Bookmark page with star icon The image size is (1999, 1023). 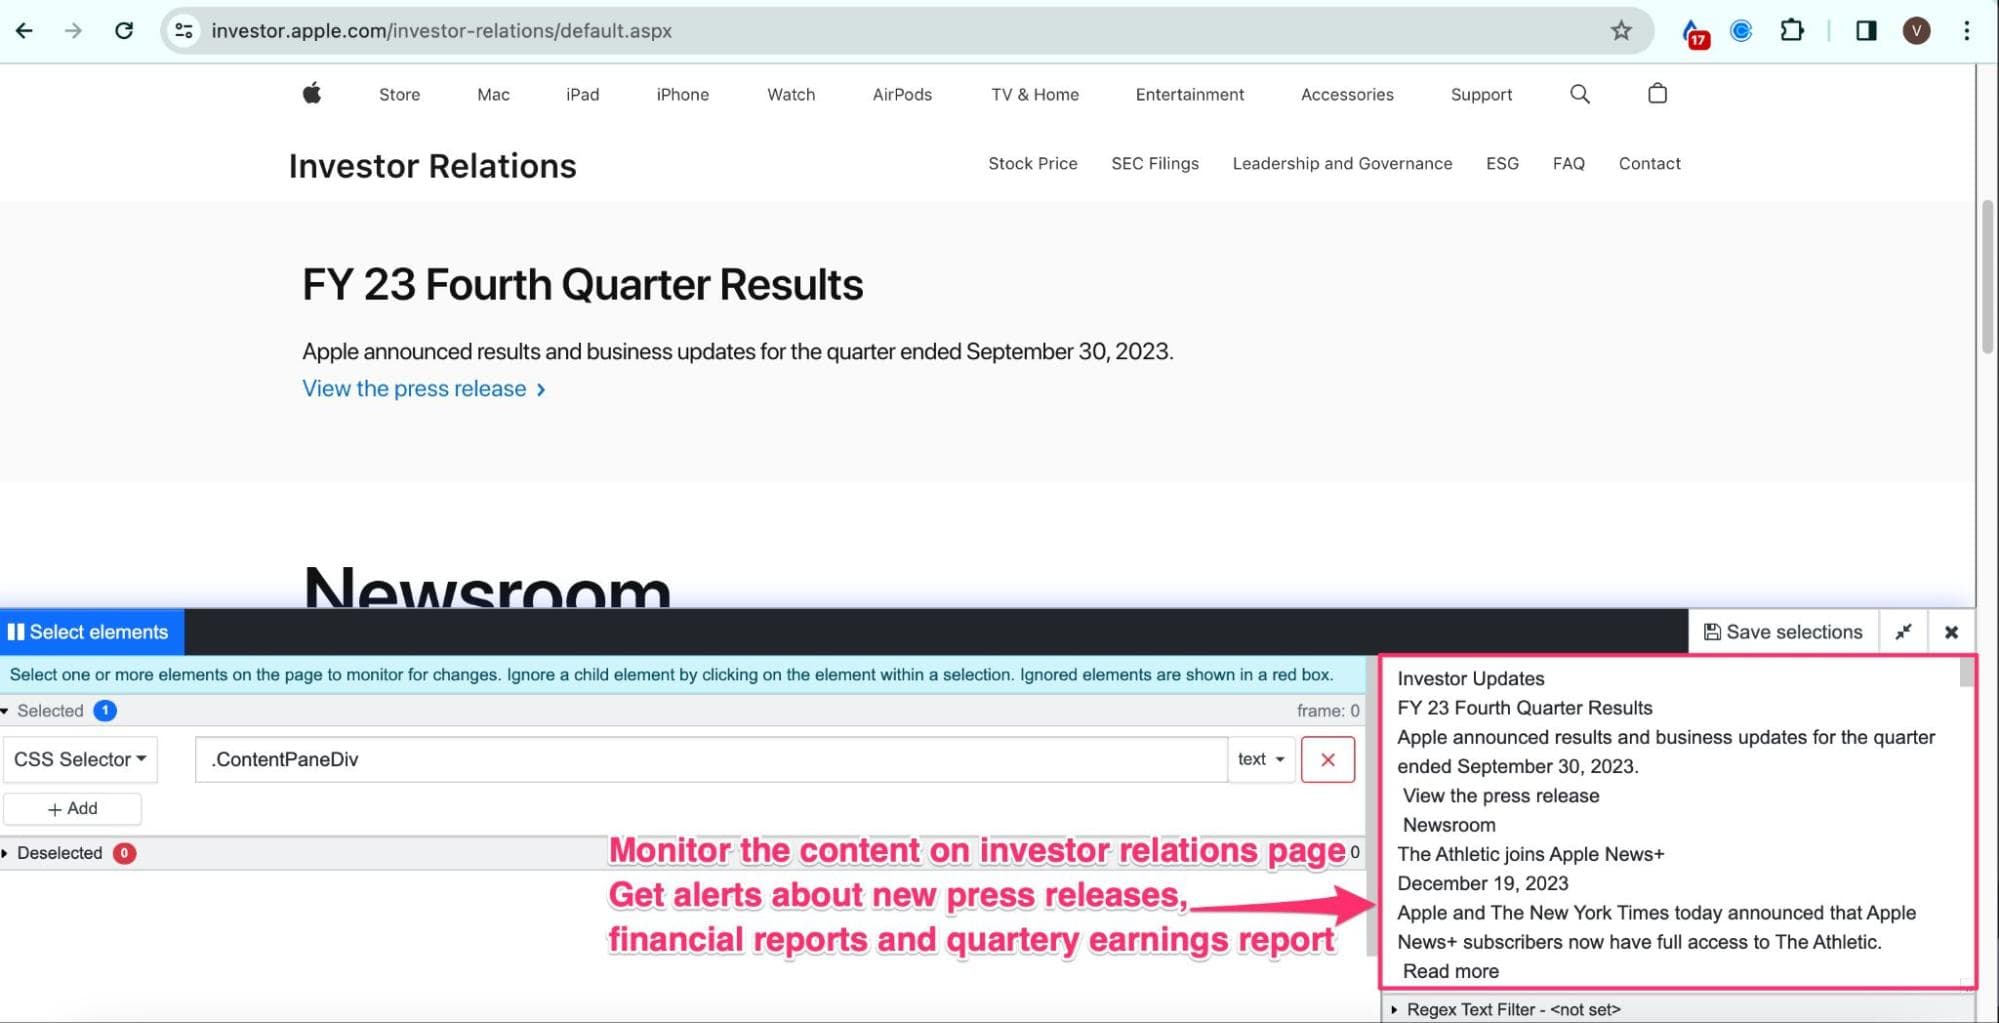(x=1620, y=31)
